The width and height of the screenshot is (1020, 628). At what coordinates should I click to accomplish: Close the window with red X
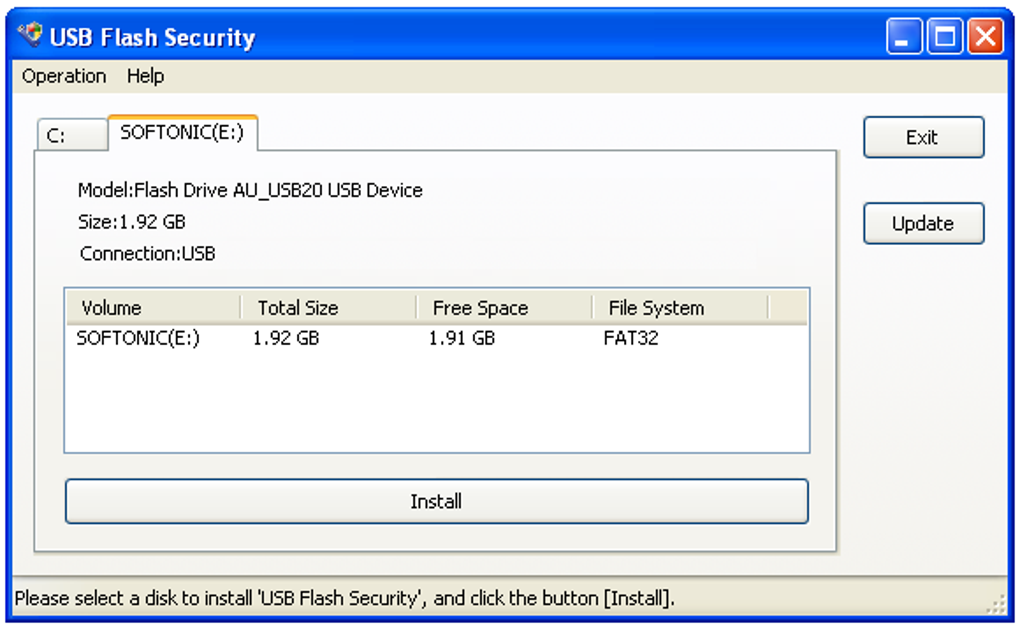(x=985, y=38)
